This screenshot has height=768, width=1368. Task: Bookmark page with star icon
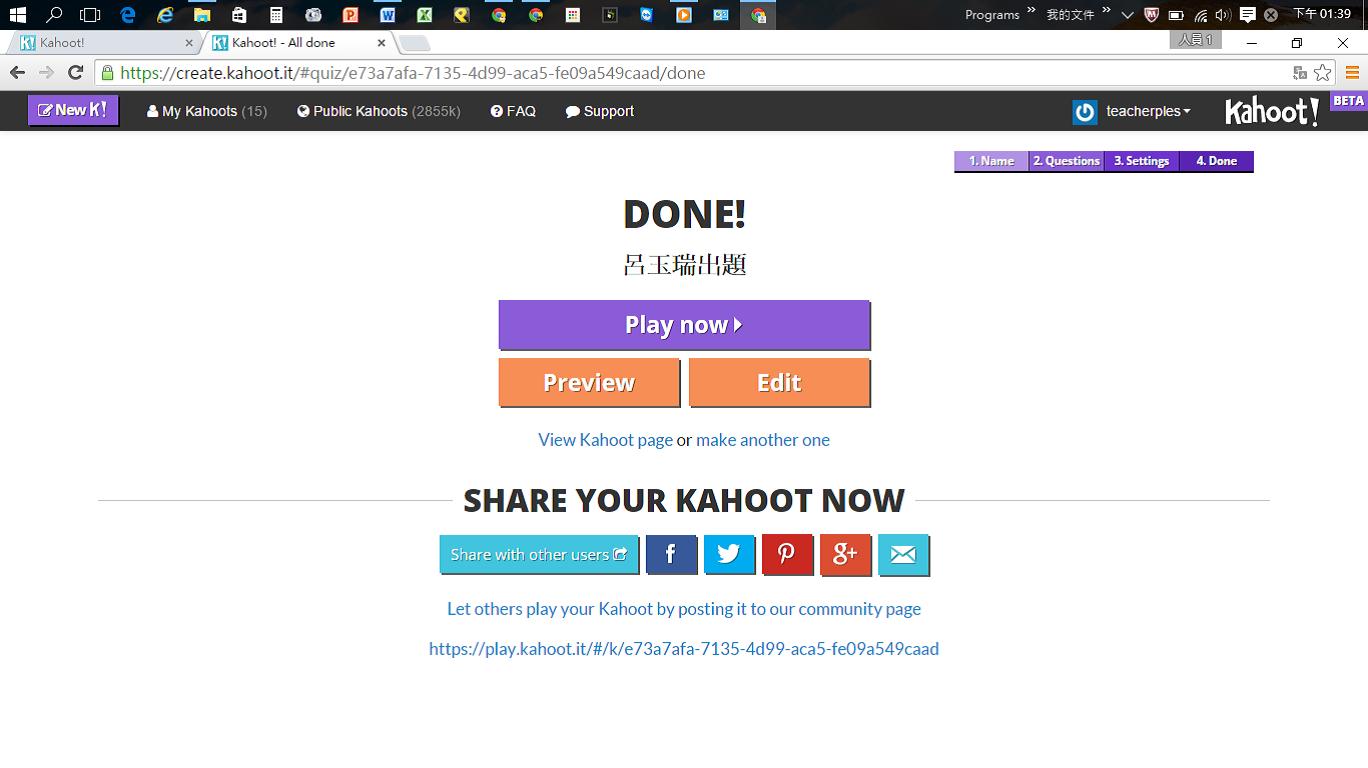pos(1323,72)
